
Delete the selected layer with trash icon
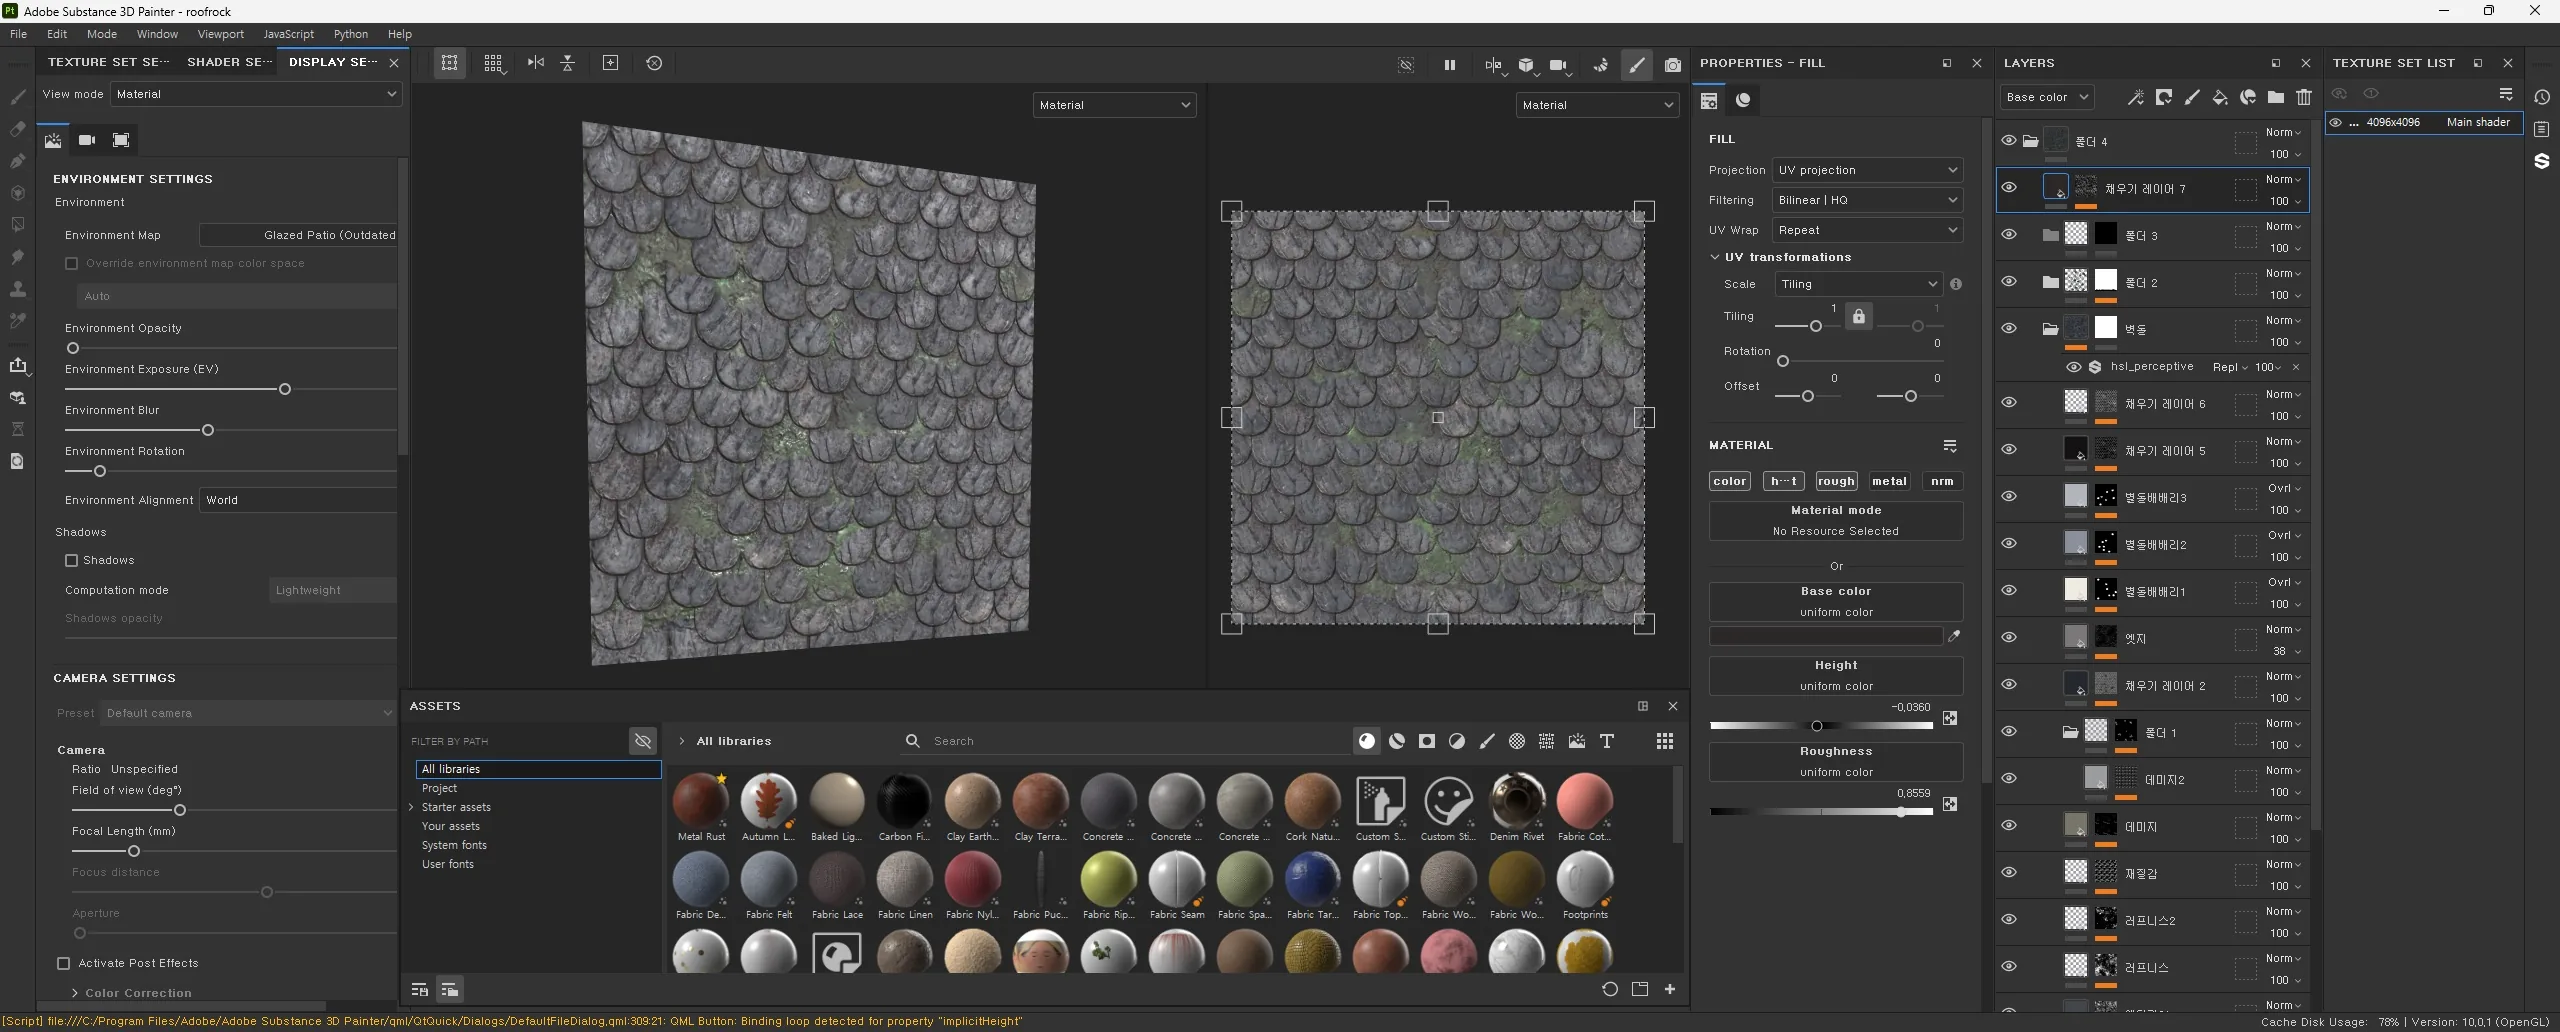pyautogui.click(x=2304, y=97)
